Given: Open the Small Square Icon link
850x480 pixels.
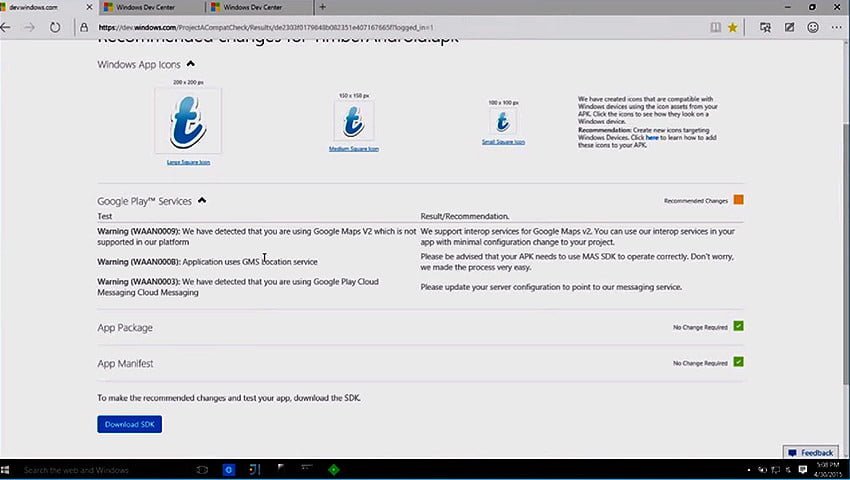Looking at the screenshot, I should (x=503, y=142).
